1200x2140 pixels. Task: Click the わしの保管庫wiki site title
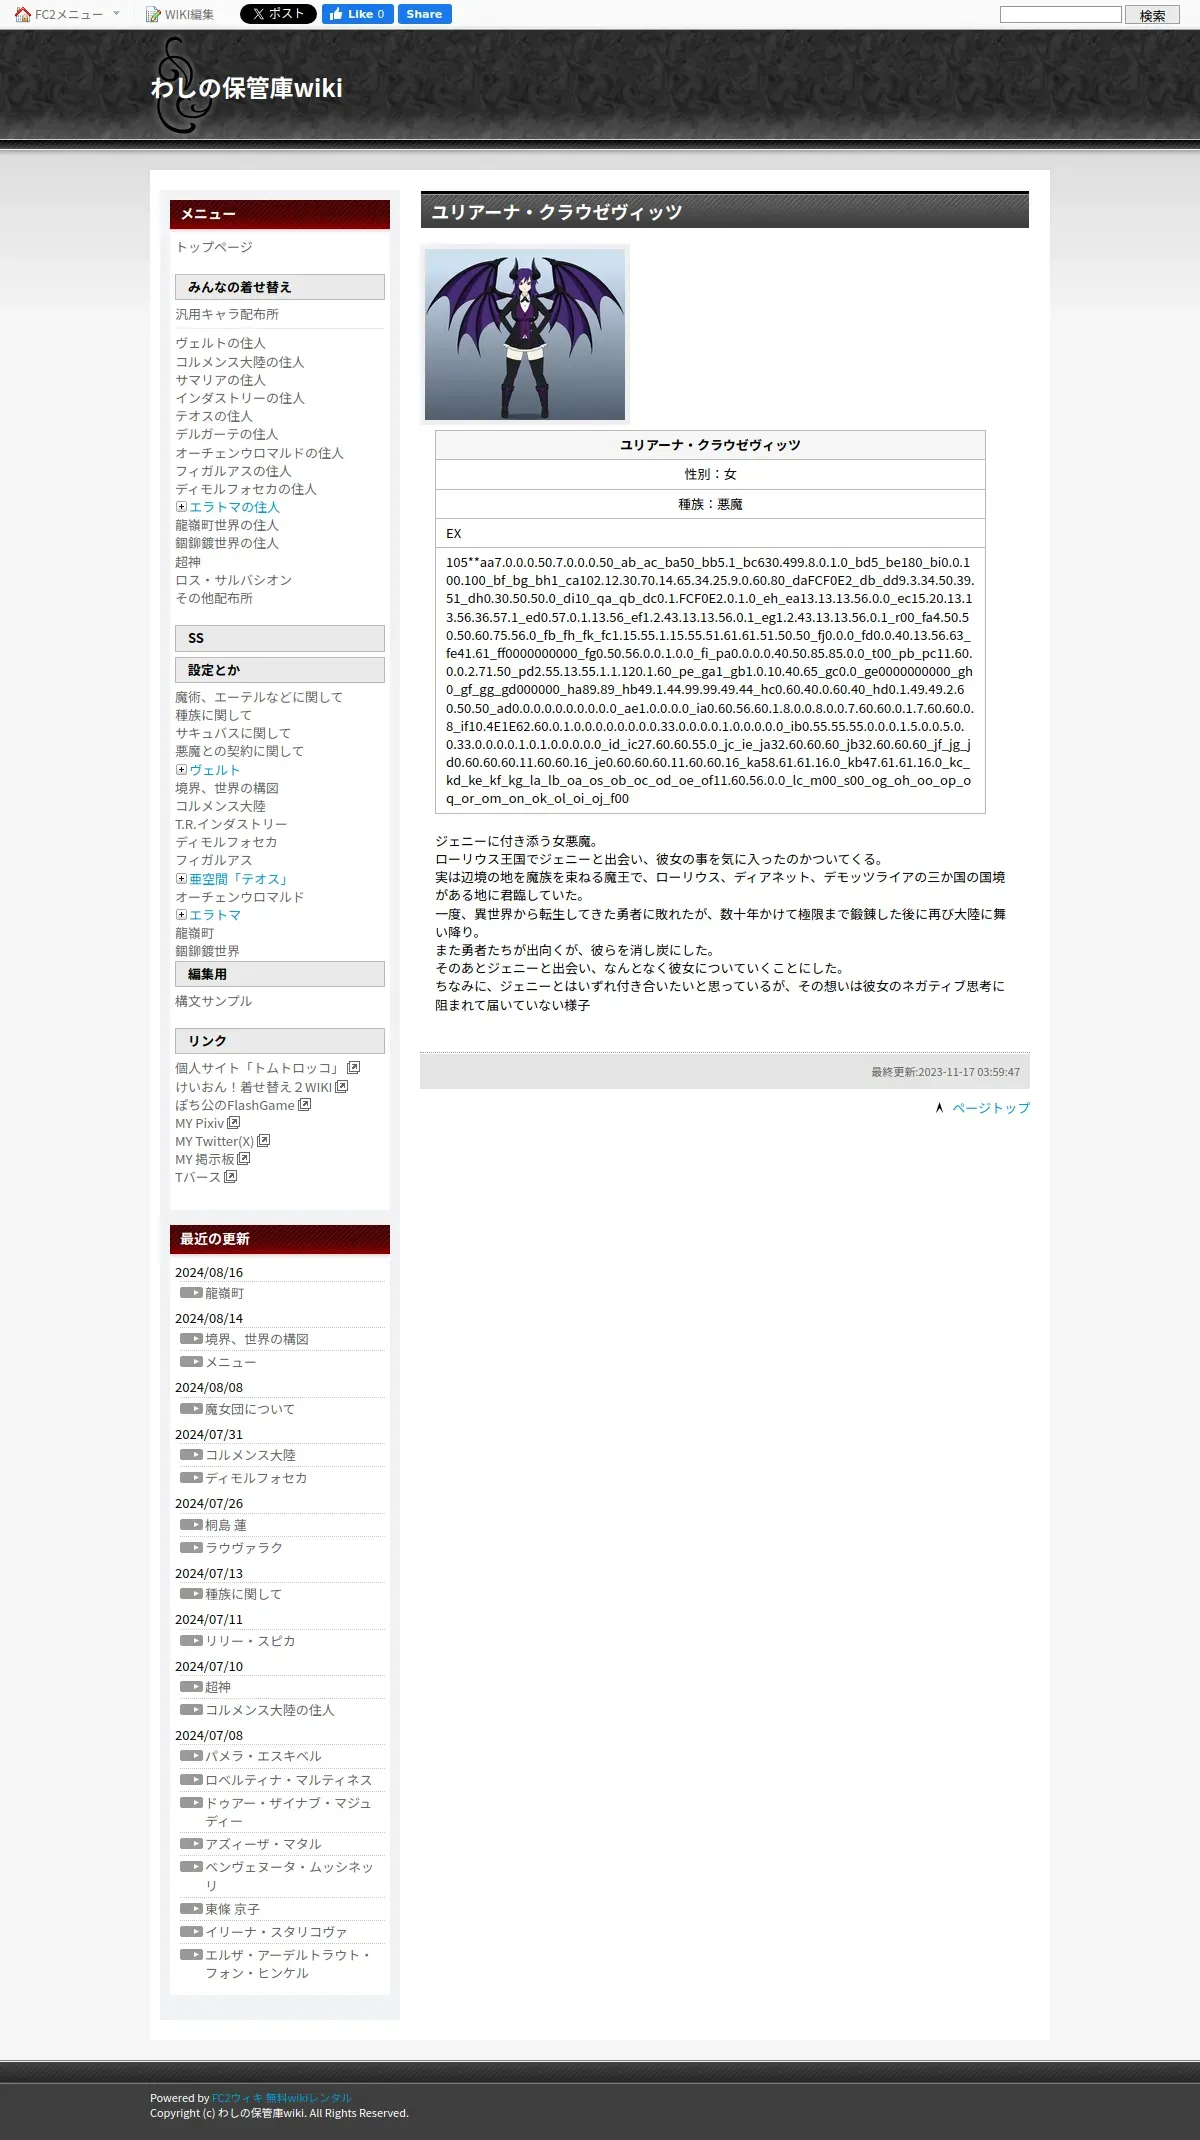[x=246, y=88]
